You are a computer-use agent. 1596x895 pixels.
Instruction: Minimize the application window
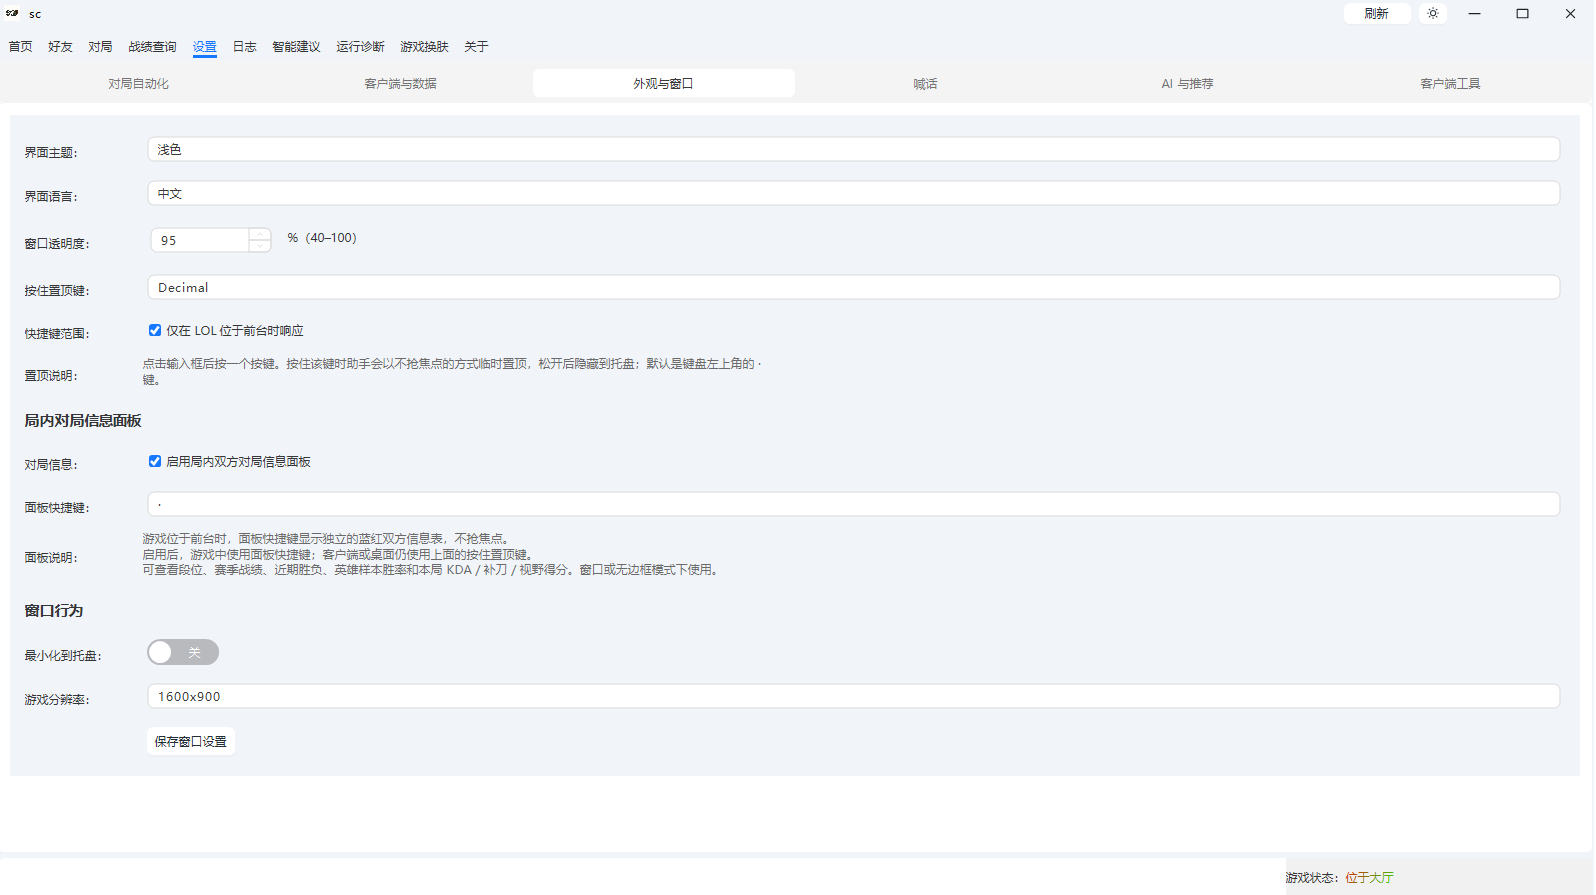coord(1474,13)
